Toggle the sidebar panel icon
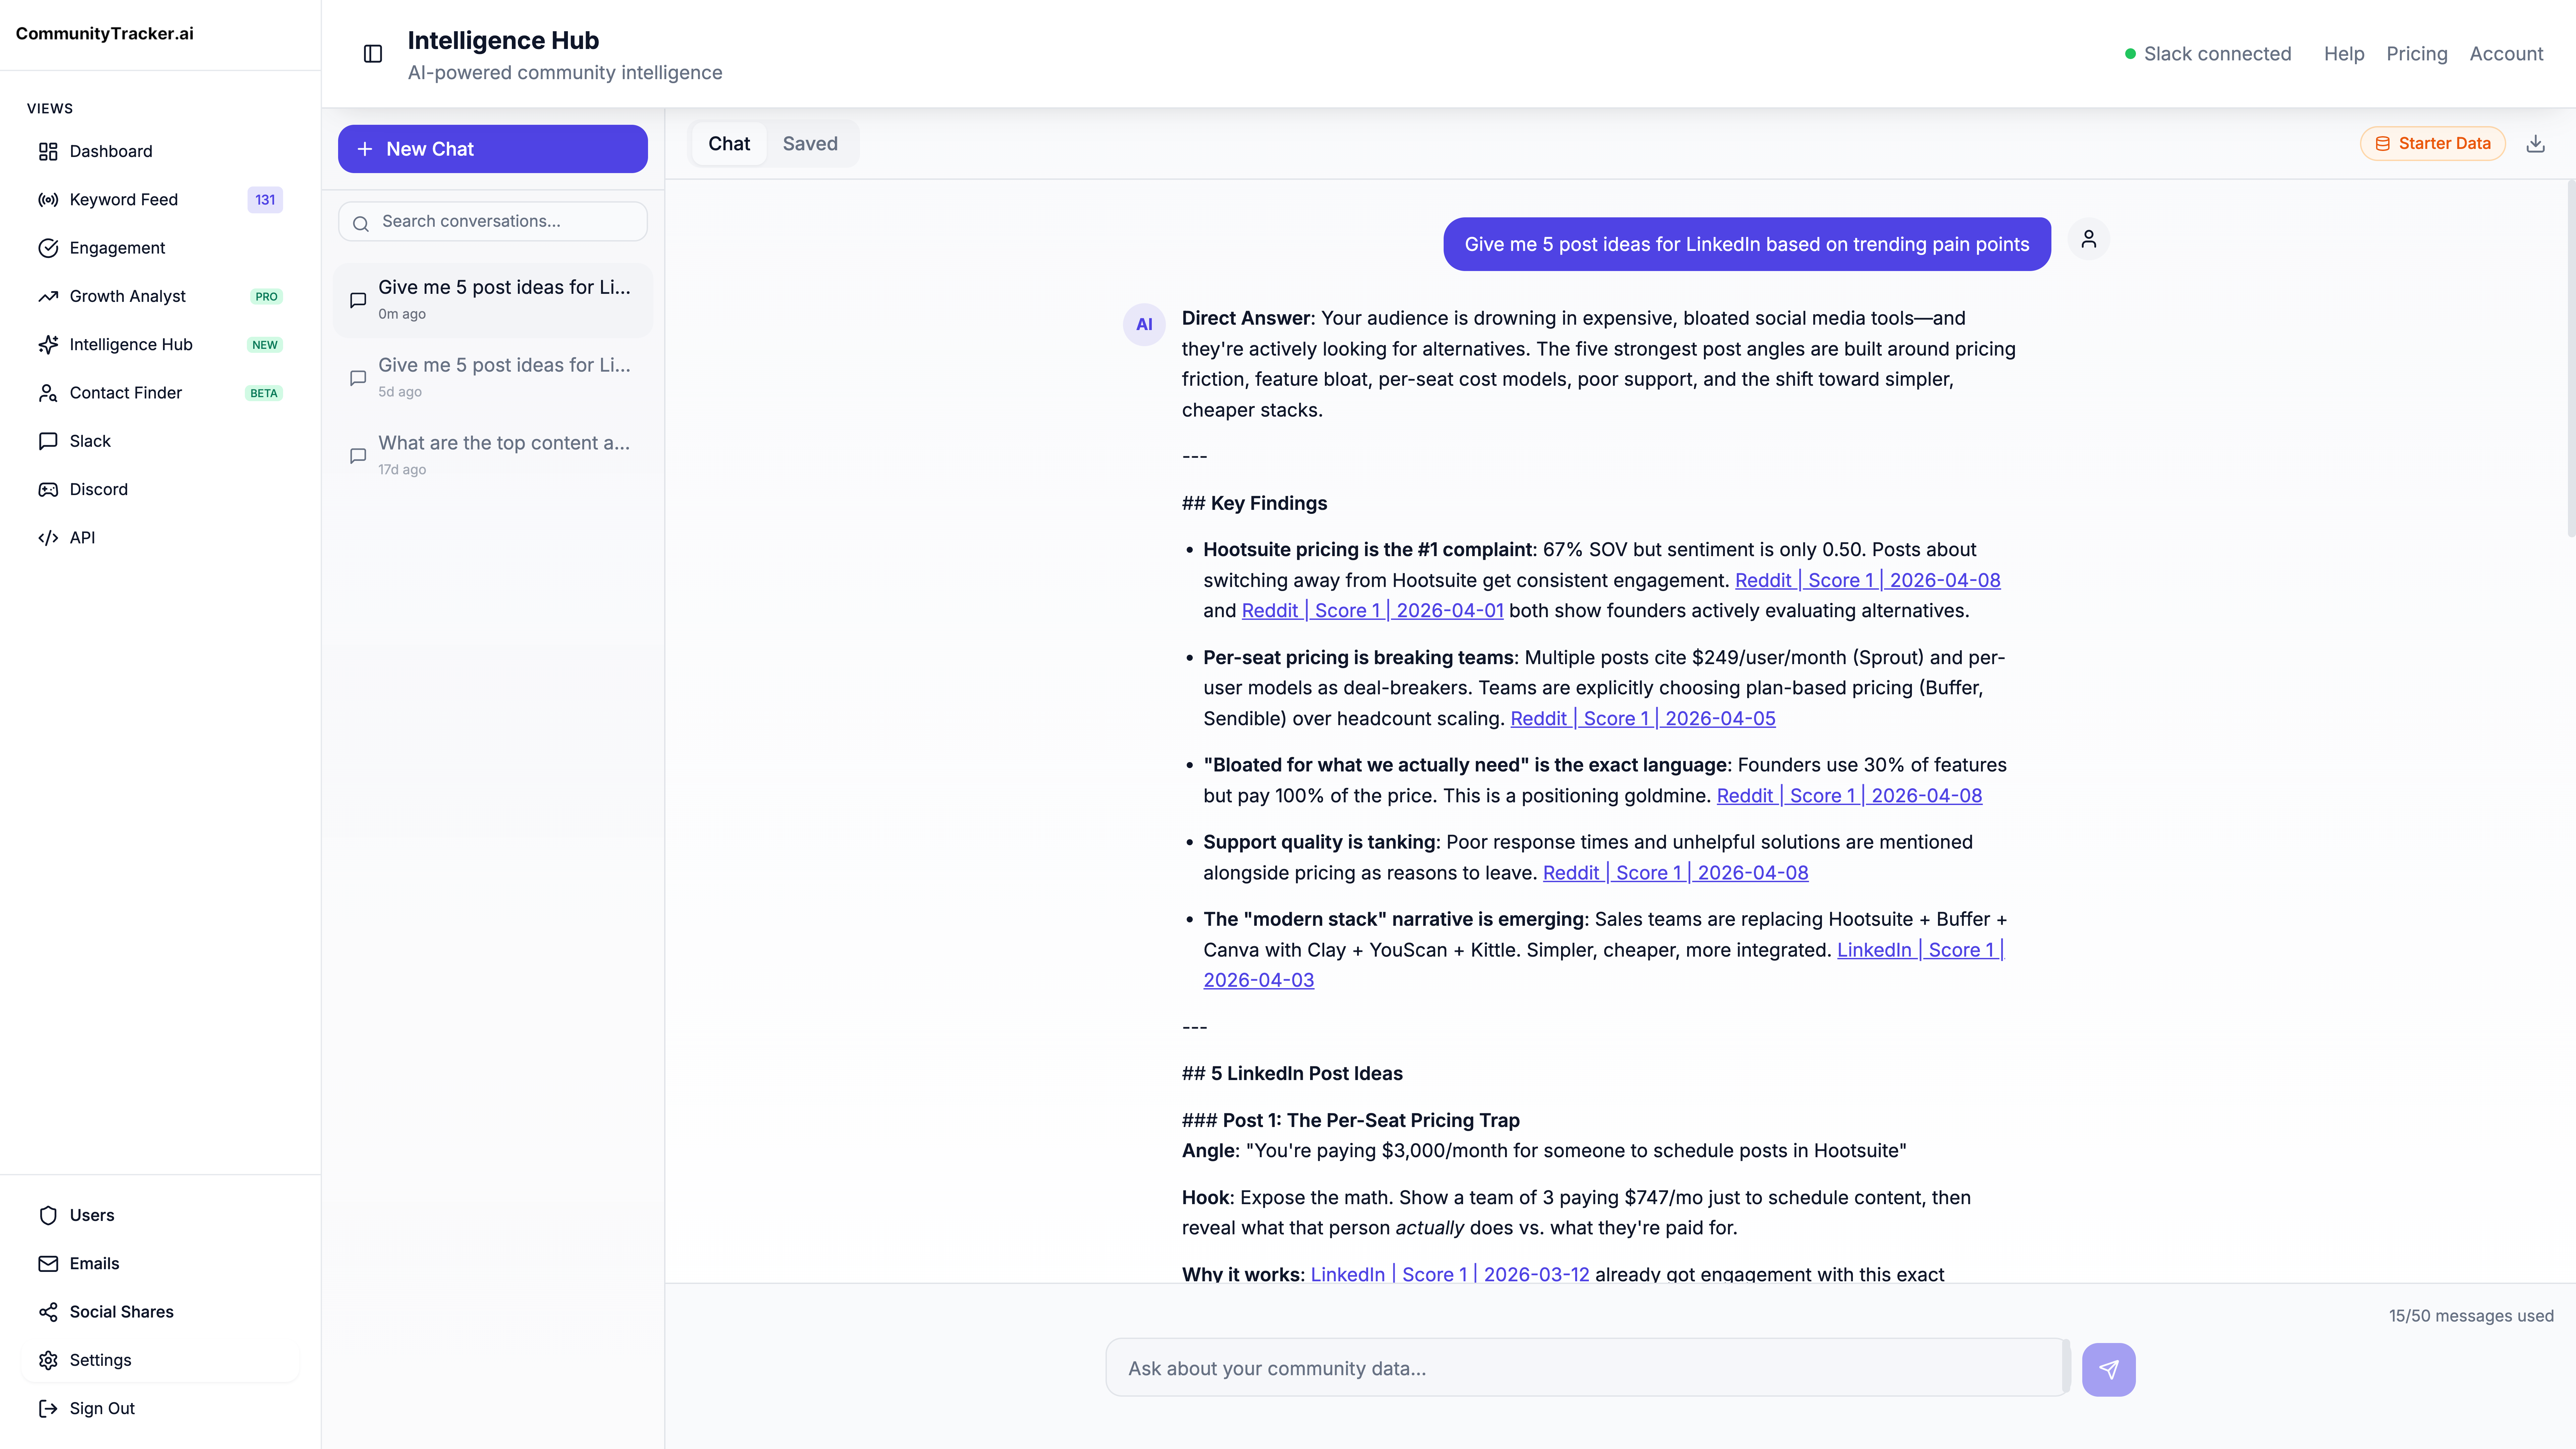The width and height of the screenshot is (2576, 1449). click(x=373, y=54)
